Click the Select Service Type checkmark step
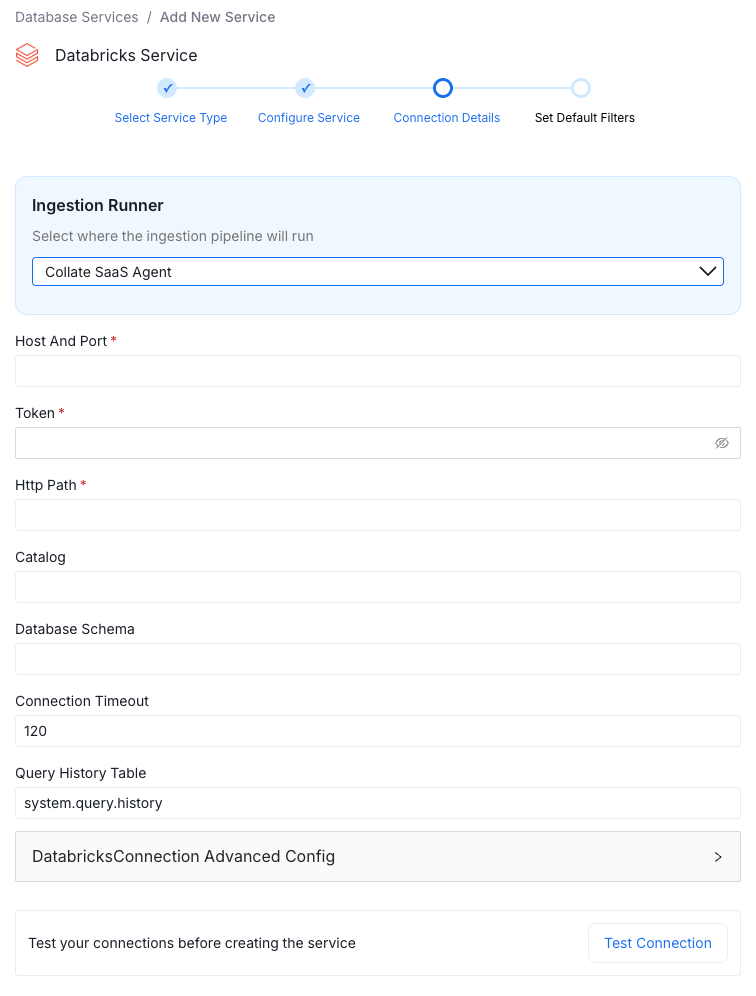This screenshot has height=996, width=756. tap(167, 88)
